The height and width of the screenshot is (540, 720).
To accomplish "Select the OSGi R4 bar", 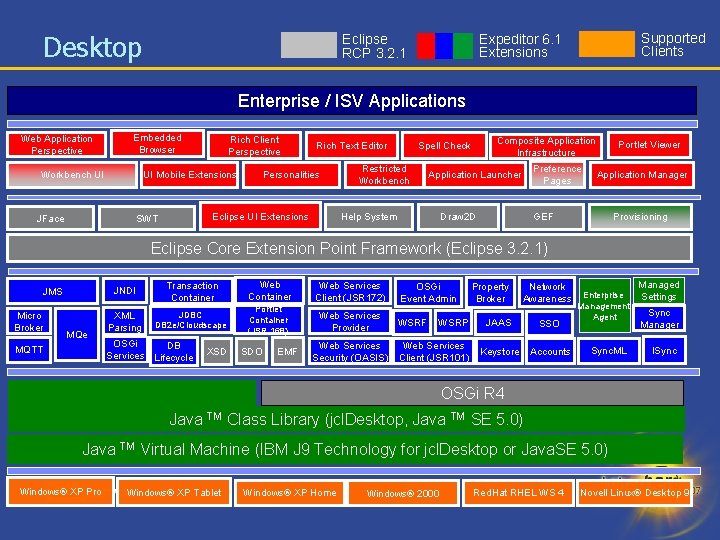I will [472, 393].
